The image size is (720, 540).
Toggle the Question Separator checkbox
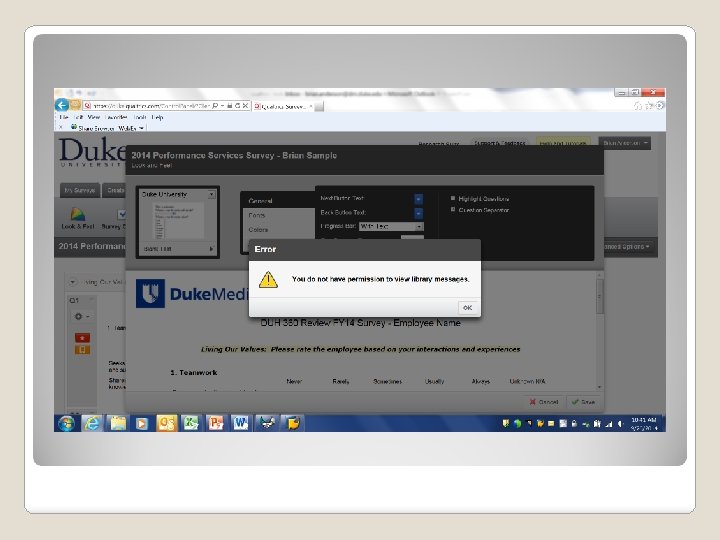click(453, 209)
